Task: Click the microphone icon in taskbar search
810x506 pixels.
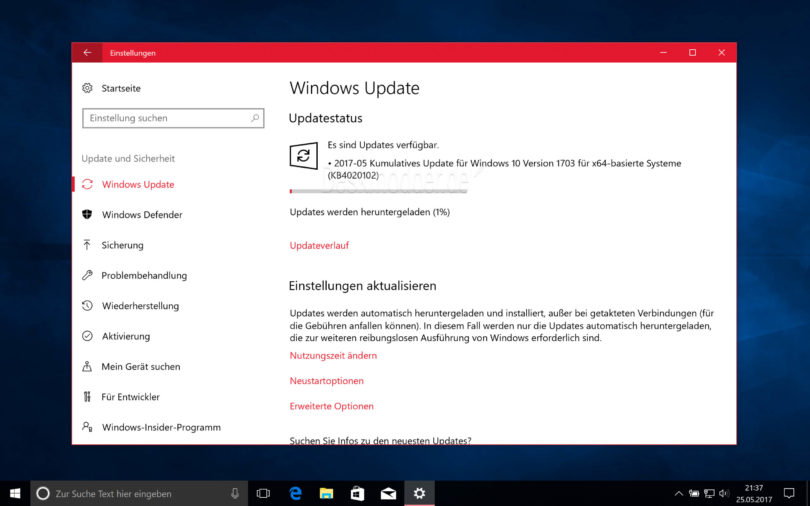Action: (x=235, y=494)
